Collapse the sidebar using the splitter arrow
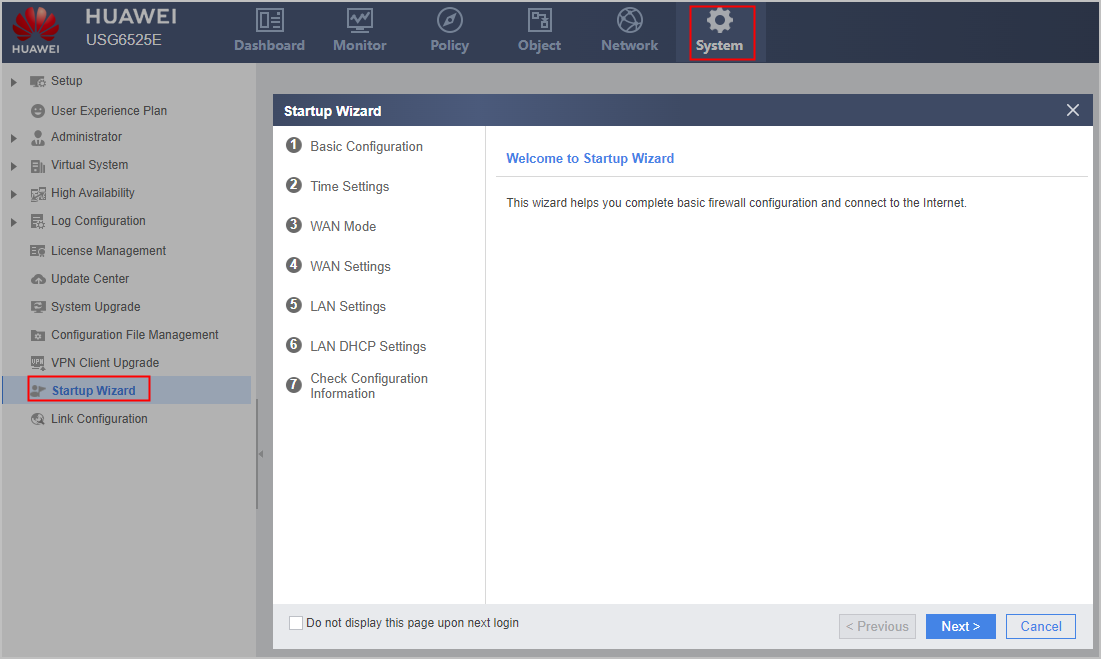Screen dimensions: 1101x659 (x=261, y=454)
